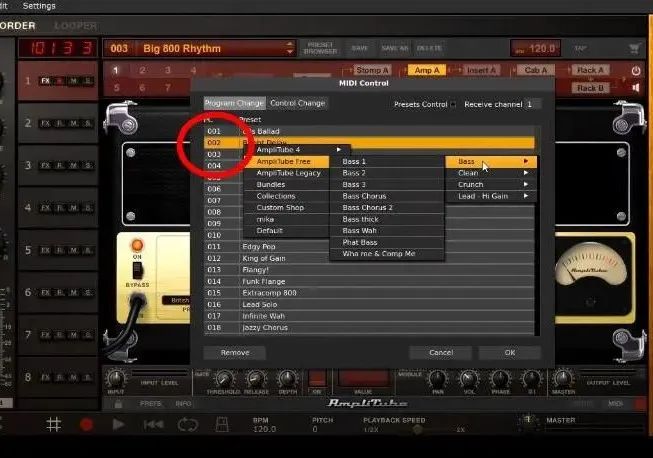Select the Stomp A signal chain module

[x=371, y=70]
